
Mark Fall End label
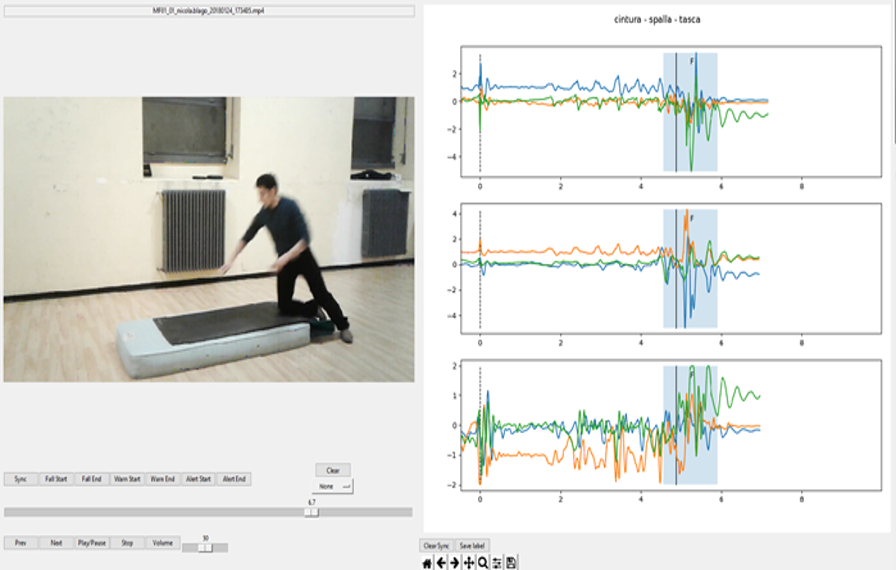coord(91,479)
